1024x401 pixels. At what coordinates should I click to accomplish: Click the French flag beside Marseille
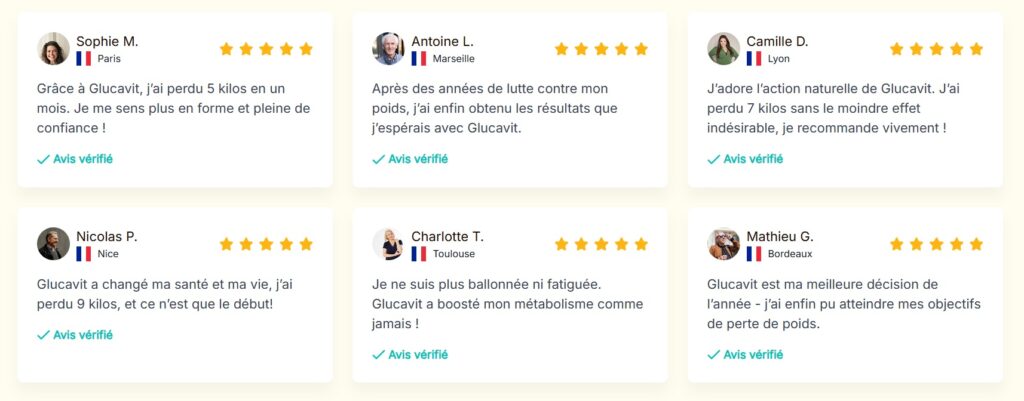[419, 58]
